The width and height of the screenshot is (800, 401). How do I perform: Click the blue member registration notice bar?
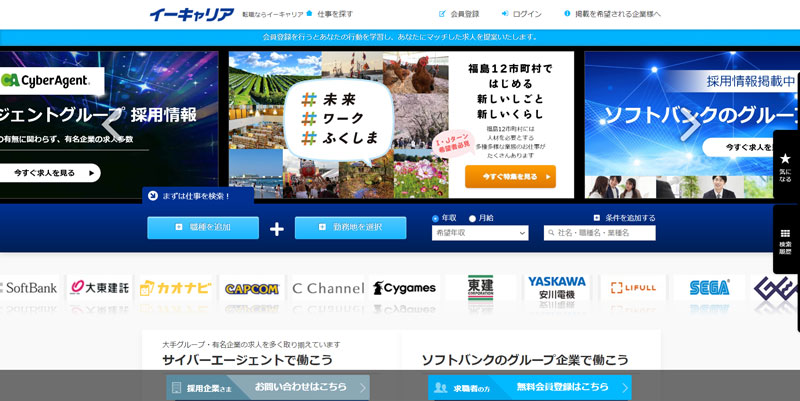tap(400, 37)
